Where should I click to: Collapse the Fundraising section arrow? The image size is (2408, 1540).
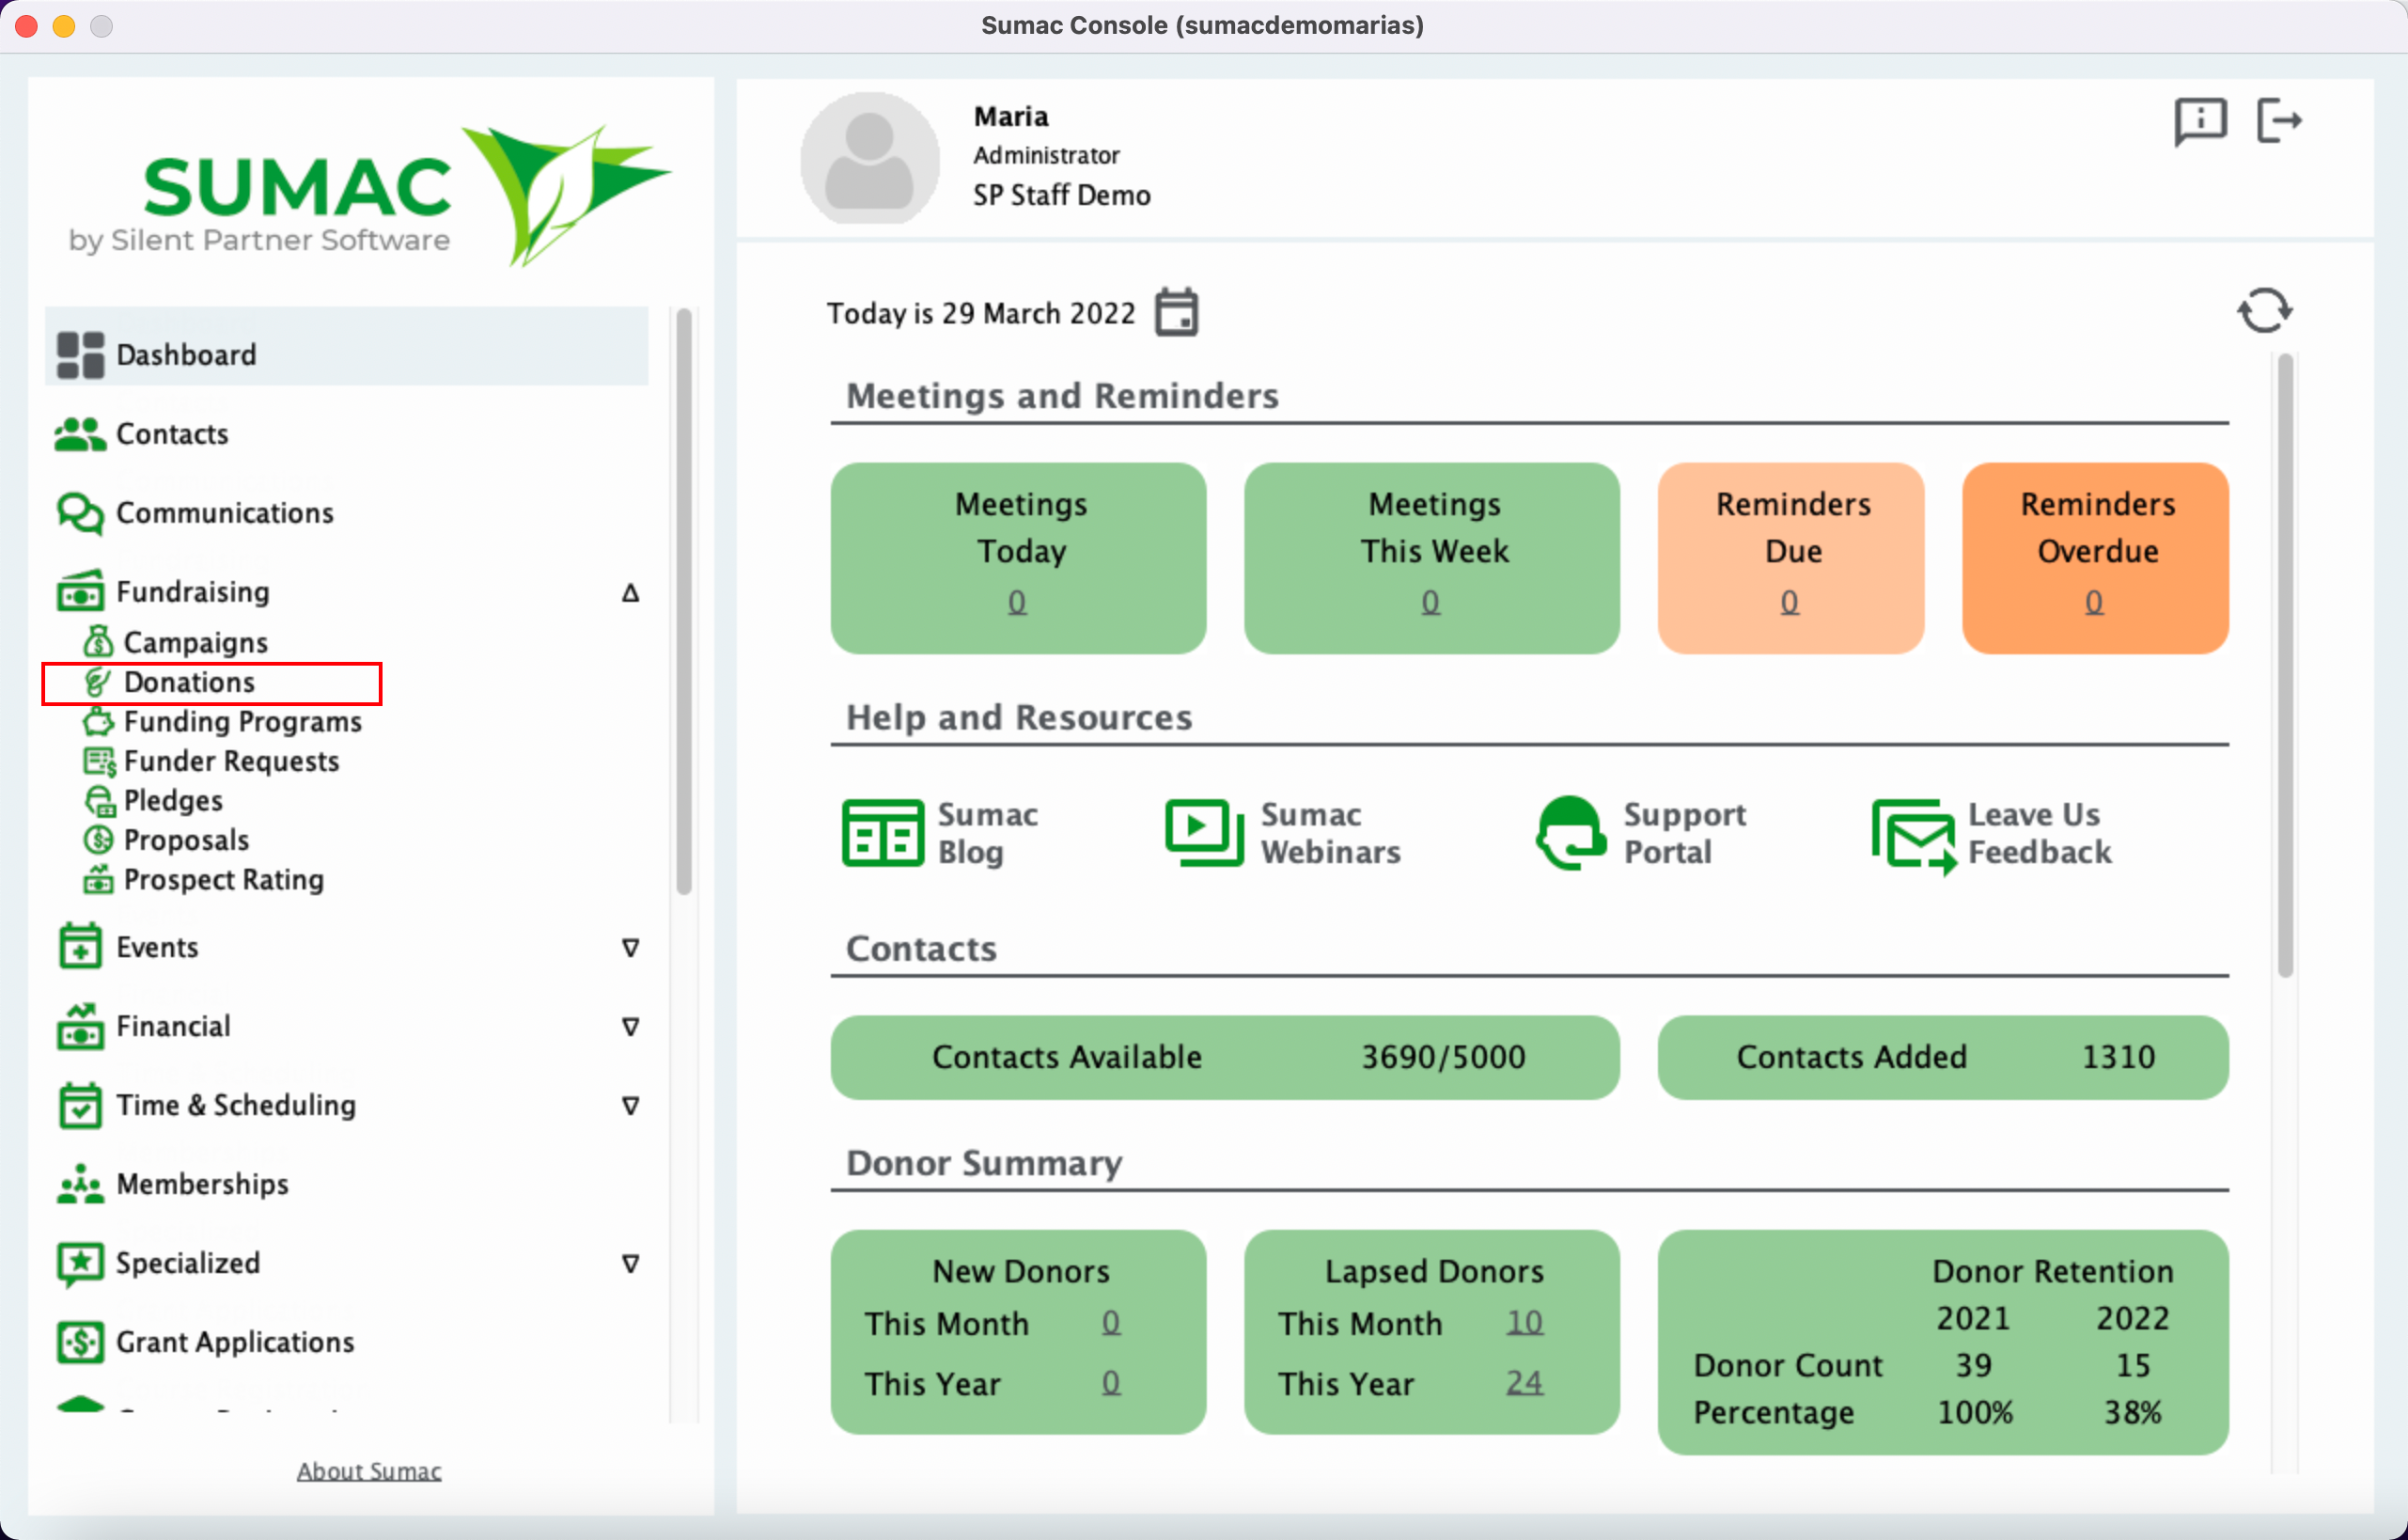pyautogui.click(x=630, y=592)
